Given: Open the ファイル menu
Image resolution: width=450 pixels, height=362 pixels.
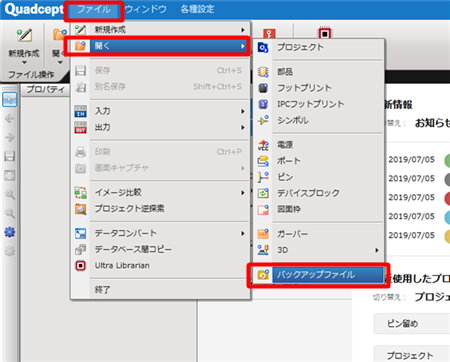Looking at the screenshot, I should [94, 9].
